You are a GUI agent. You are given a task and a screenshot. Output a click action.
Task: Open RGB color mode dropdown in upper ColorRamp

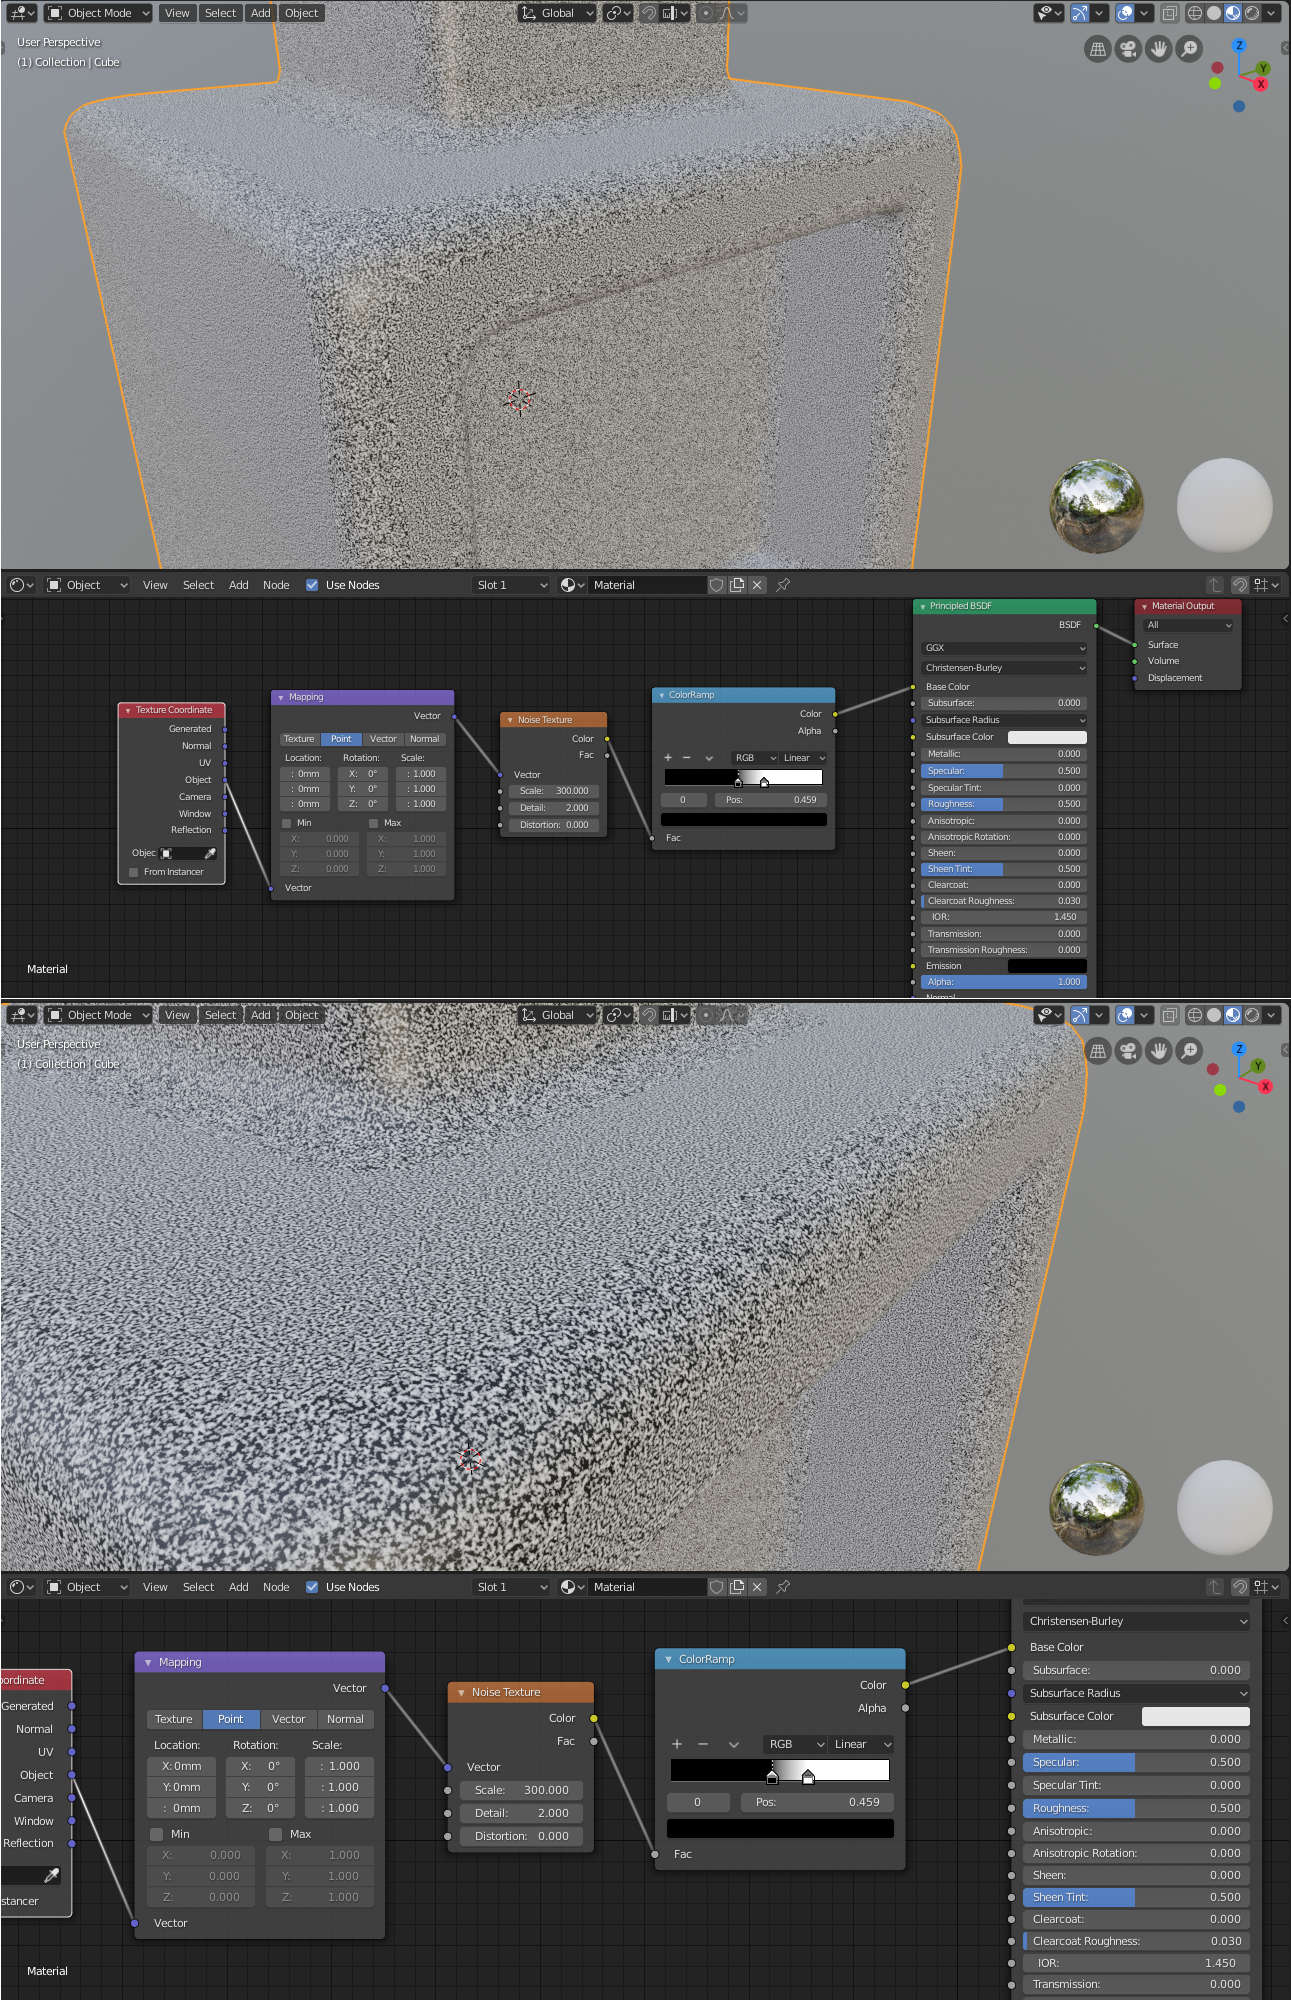(x=755, y=758)
